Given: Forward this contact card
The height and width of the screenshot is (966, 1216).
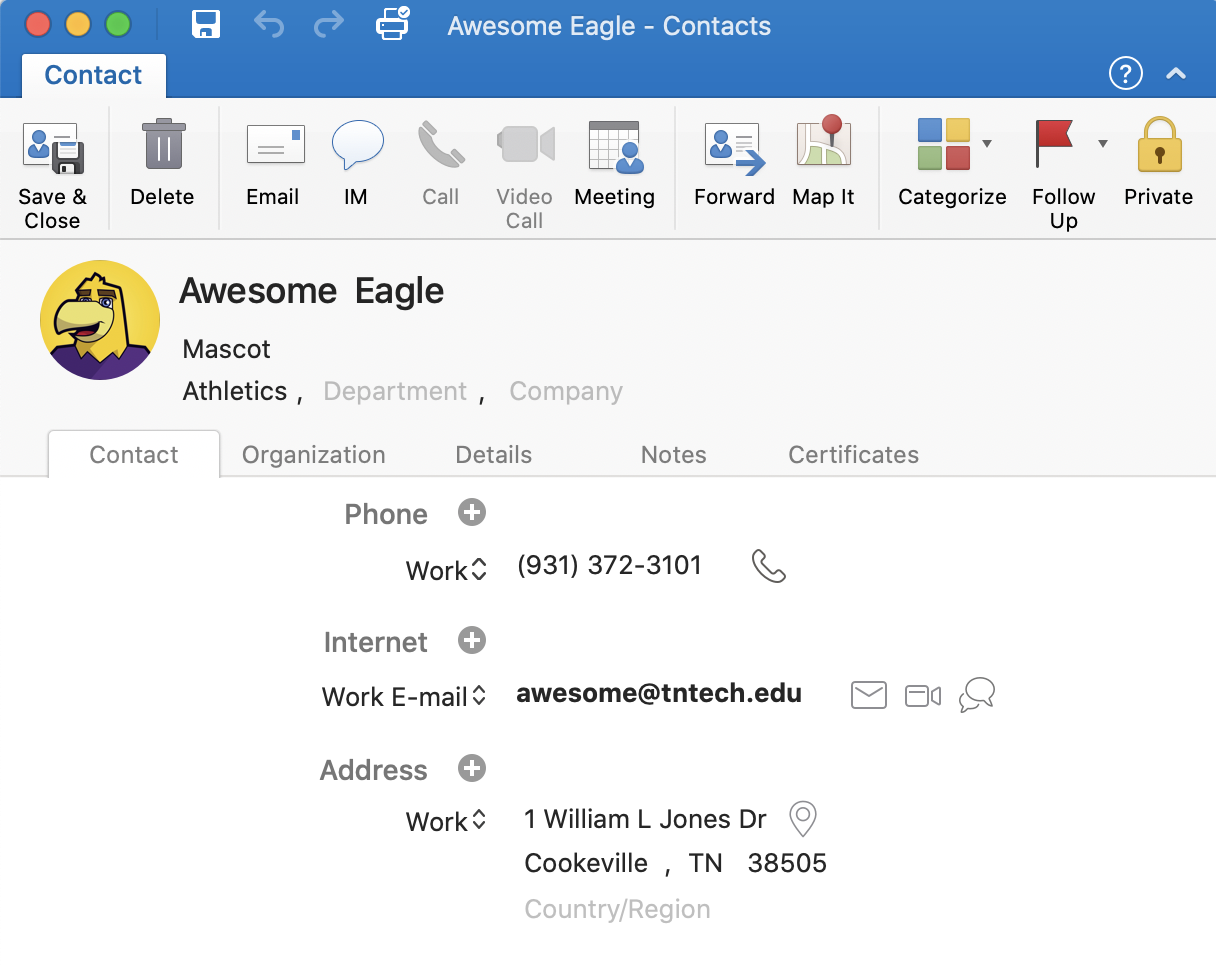Looking at the screenshot, I should coord(734,148).
